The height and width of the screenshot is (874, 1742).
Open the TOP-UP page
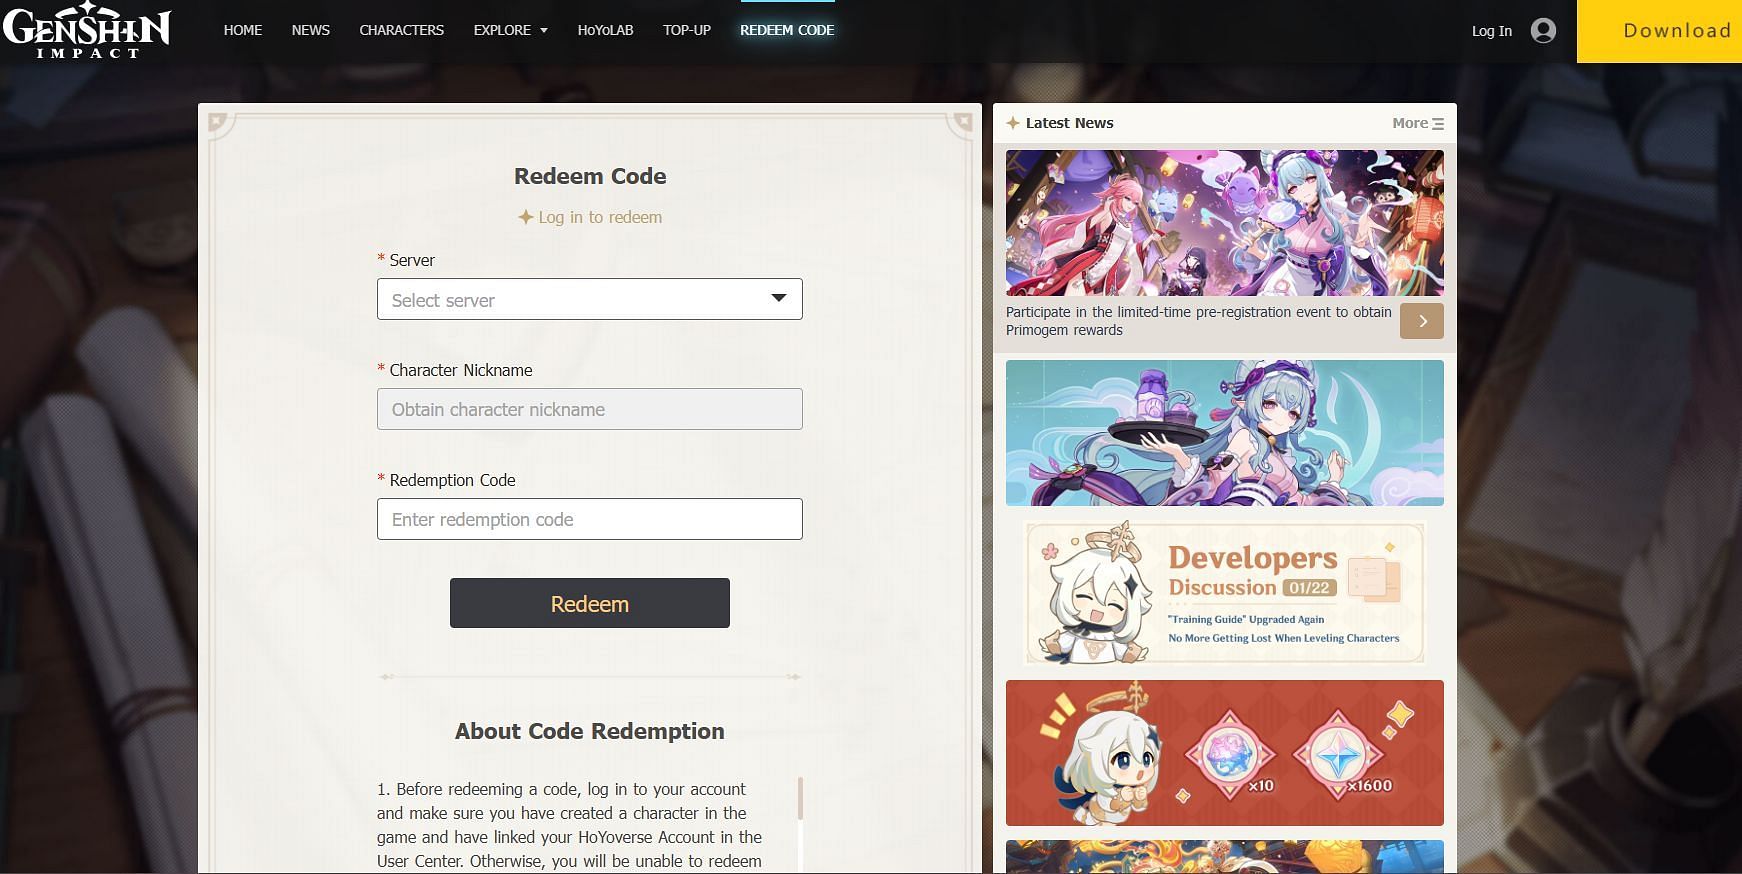click(687, 30)
